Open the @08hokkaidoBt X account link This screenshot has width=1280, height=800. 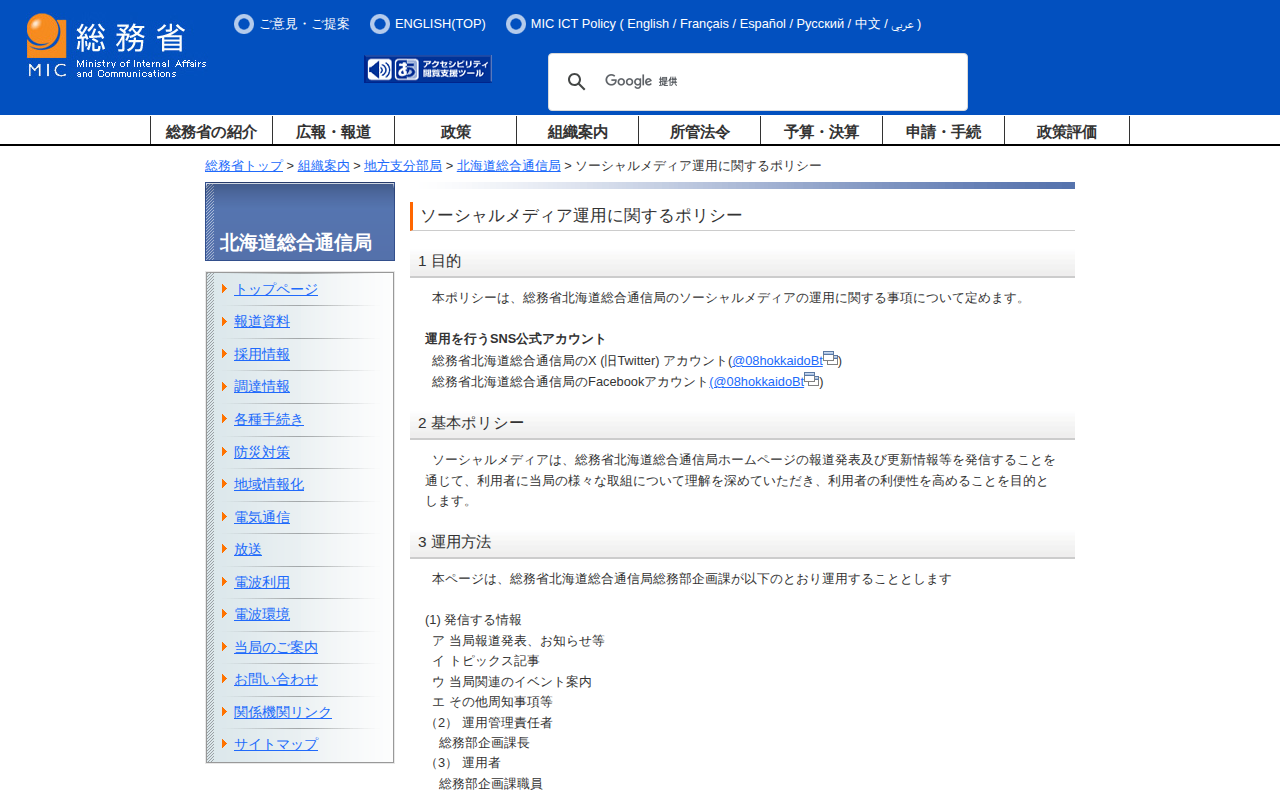click(776, 361)
